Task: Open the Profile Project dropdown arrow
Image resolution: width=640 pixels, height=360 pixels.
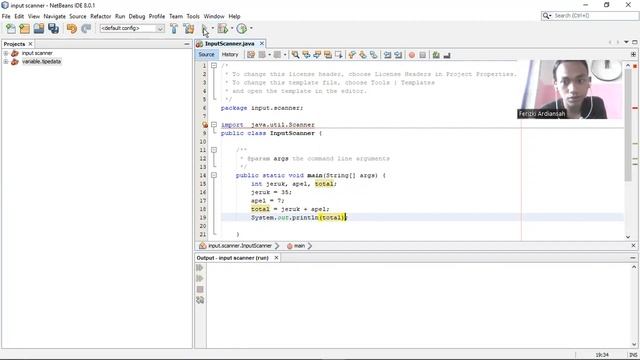Action: (x=251, y=28)
